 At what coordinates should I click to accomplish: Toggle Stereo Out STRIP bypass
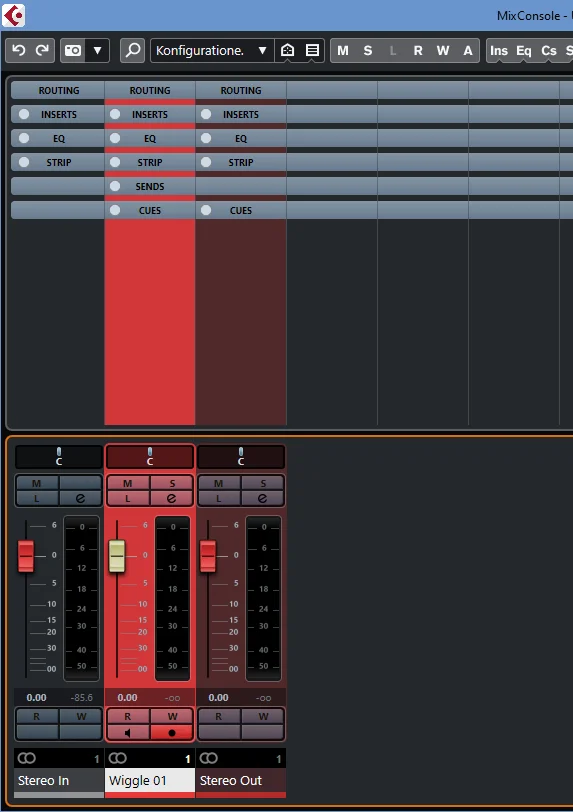click(x=206, y=162)
